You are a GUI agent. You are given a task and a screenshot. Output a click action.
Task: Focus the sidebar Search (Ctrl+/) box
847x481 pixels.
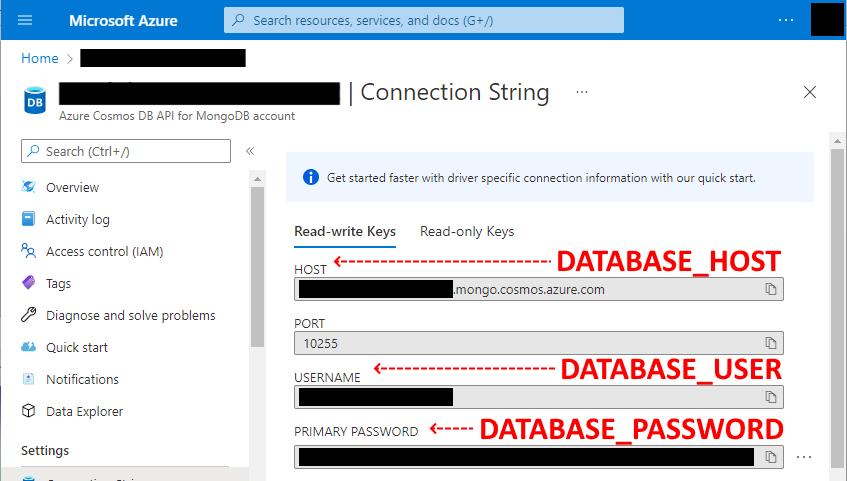tap(126, 151)
